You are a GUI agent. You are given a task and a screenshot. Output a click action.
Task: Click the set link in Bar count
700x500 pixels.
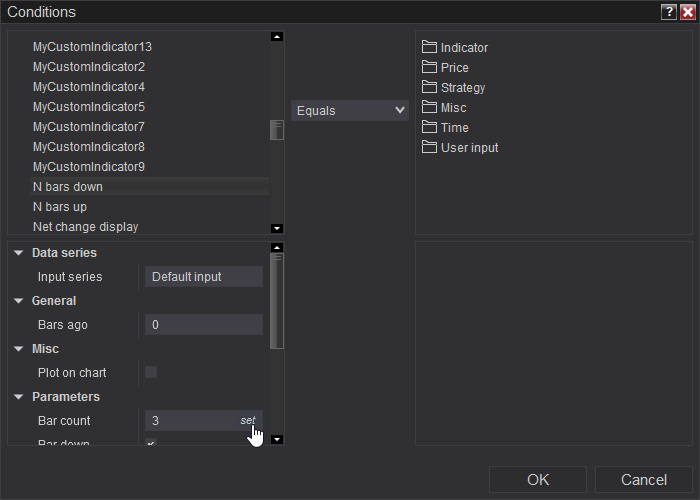click(x=247, y=420)
